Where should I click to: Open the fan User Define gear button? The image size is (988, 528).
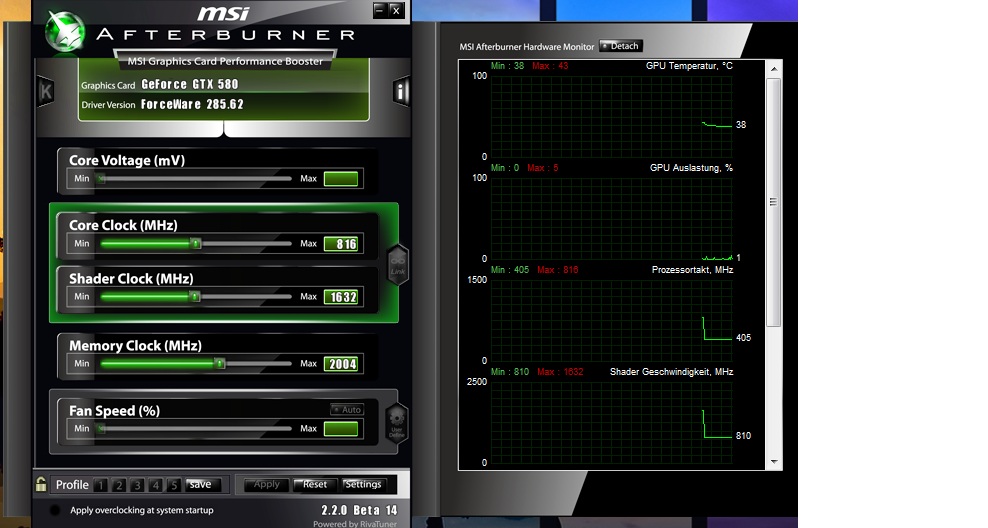tap(396, 423)
